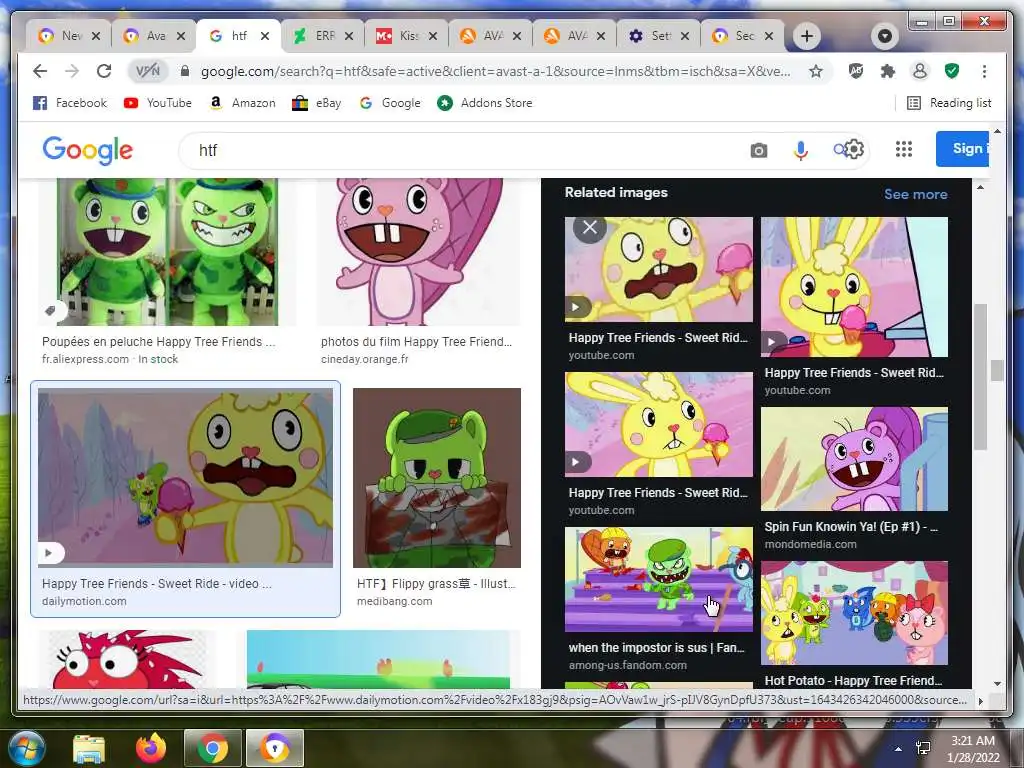Image resolution: width=1024 pixels, height=768 pixels.
Task: Close the htf Google tab
Action: pos(264,36)
